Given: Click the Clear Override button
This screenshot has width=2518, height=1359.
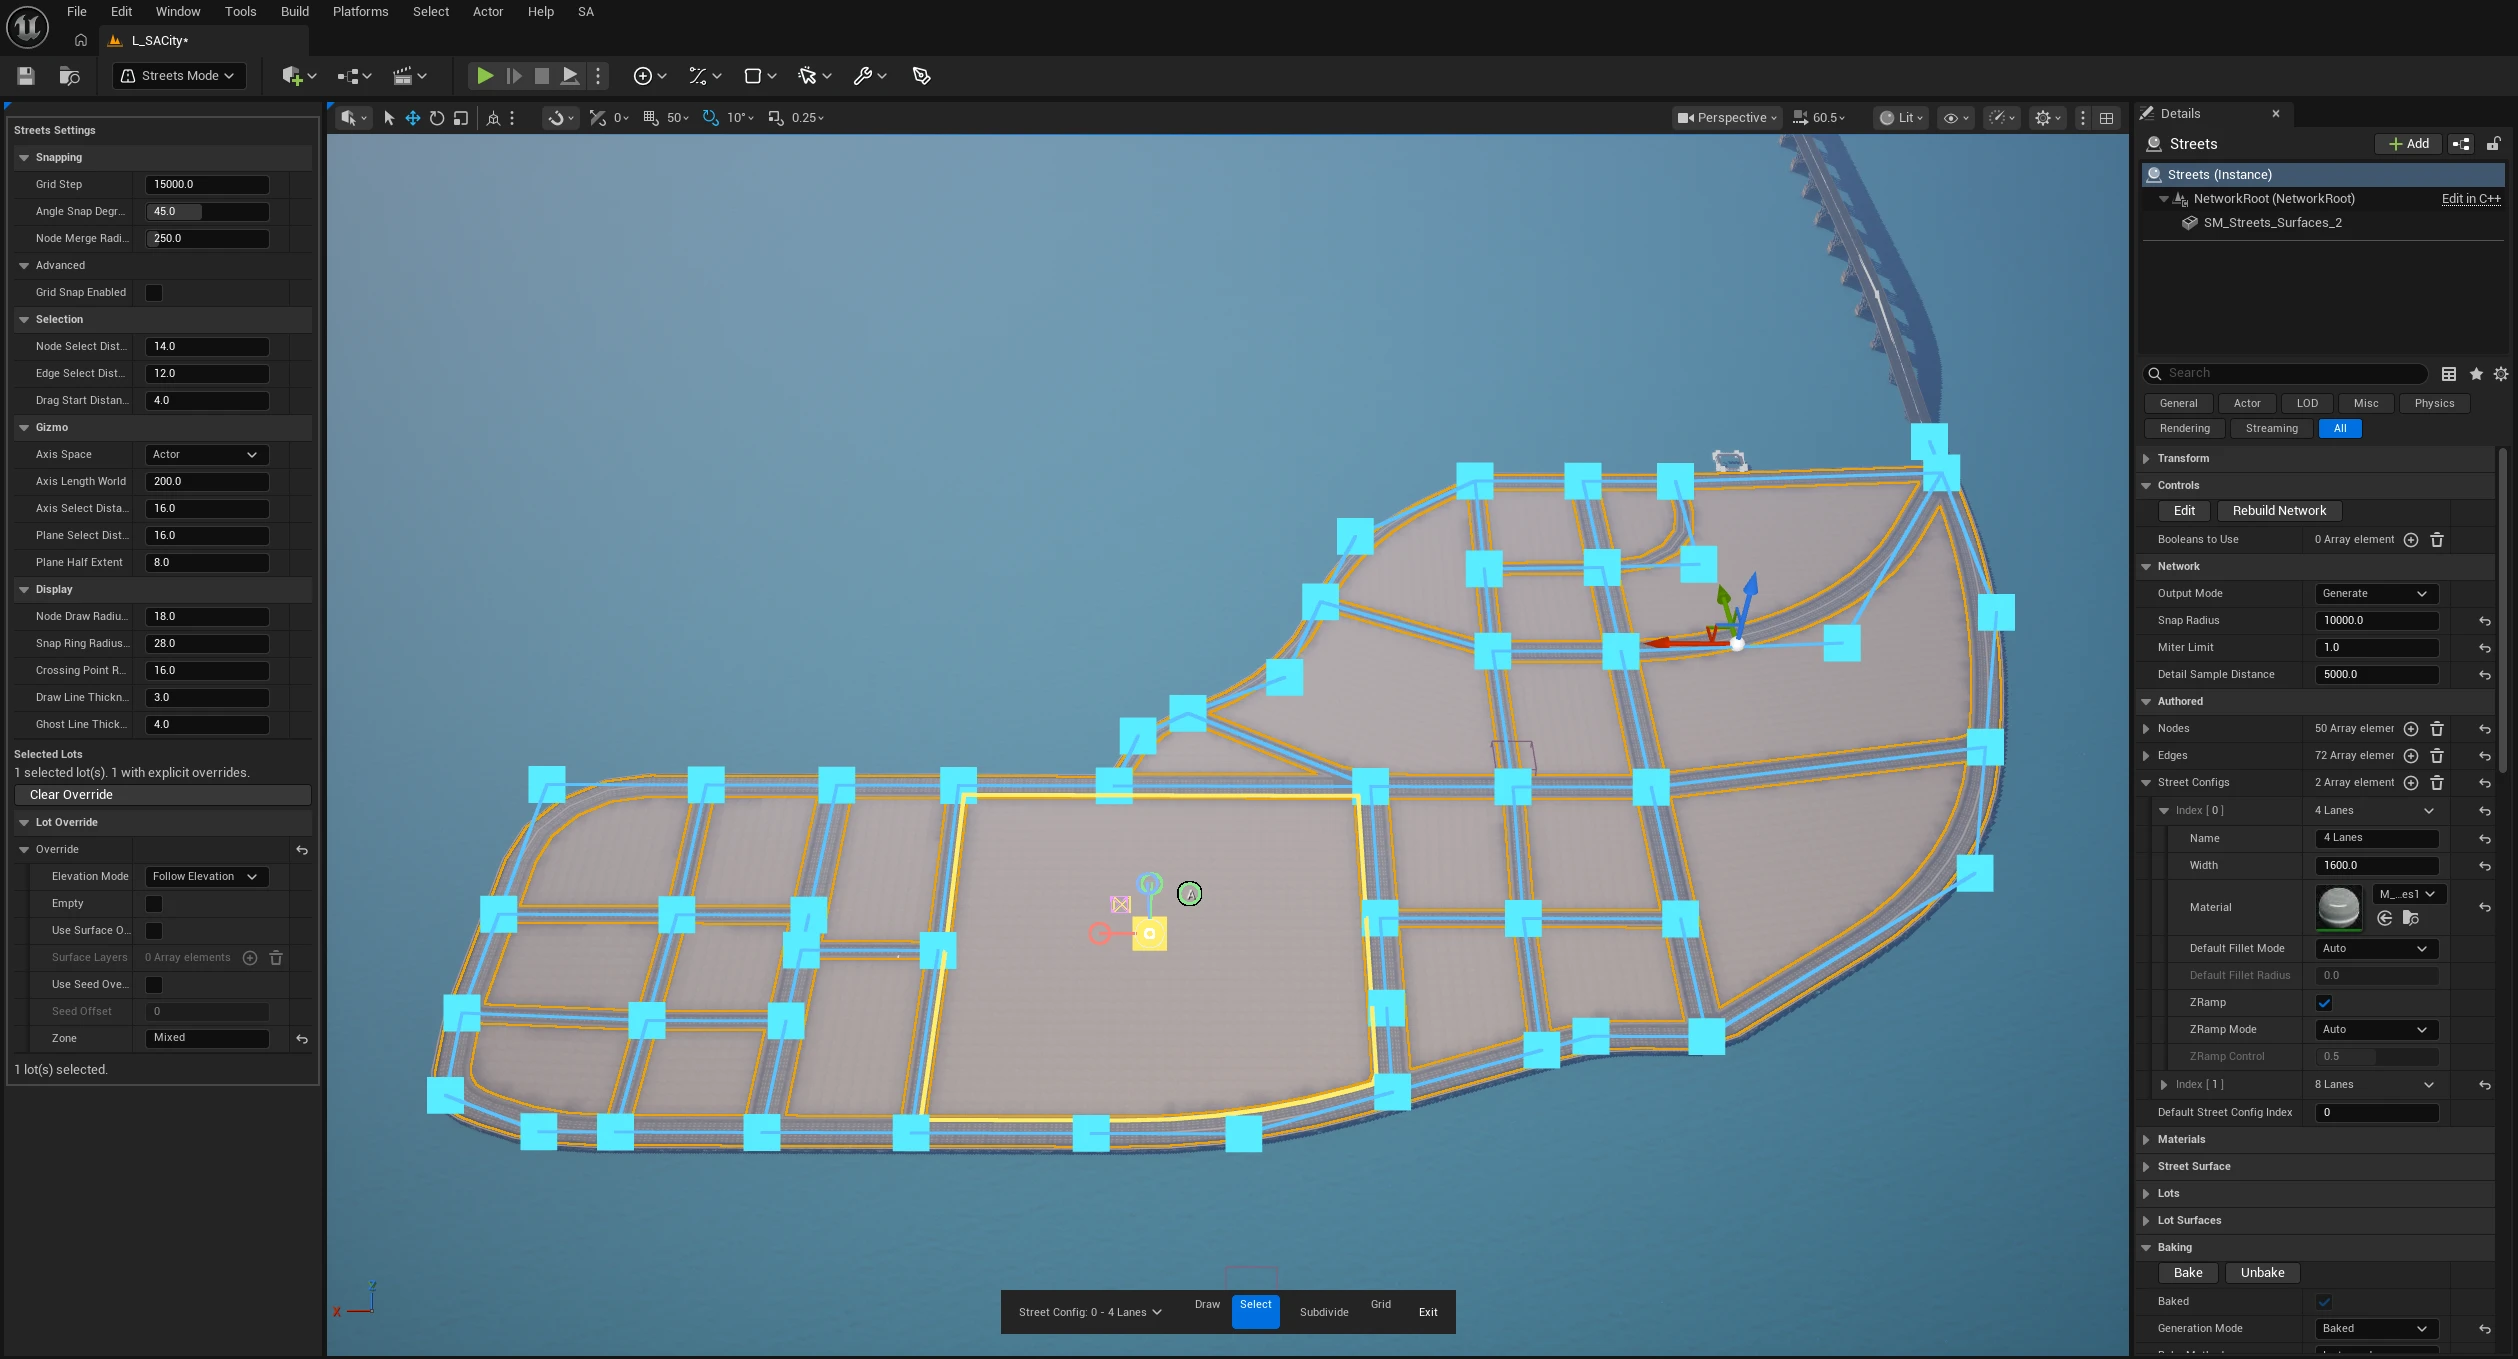Looking at the screenshot, I should 163,795.
